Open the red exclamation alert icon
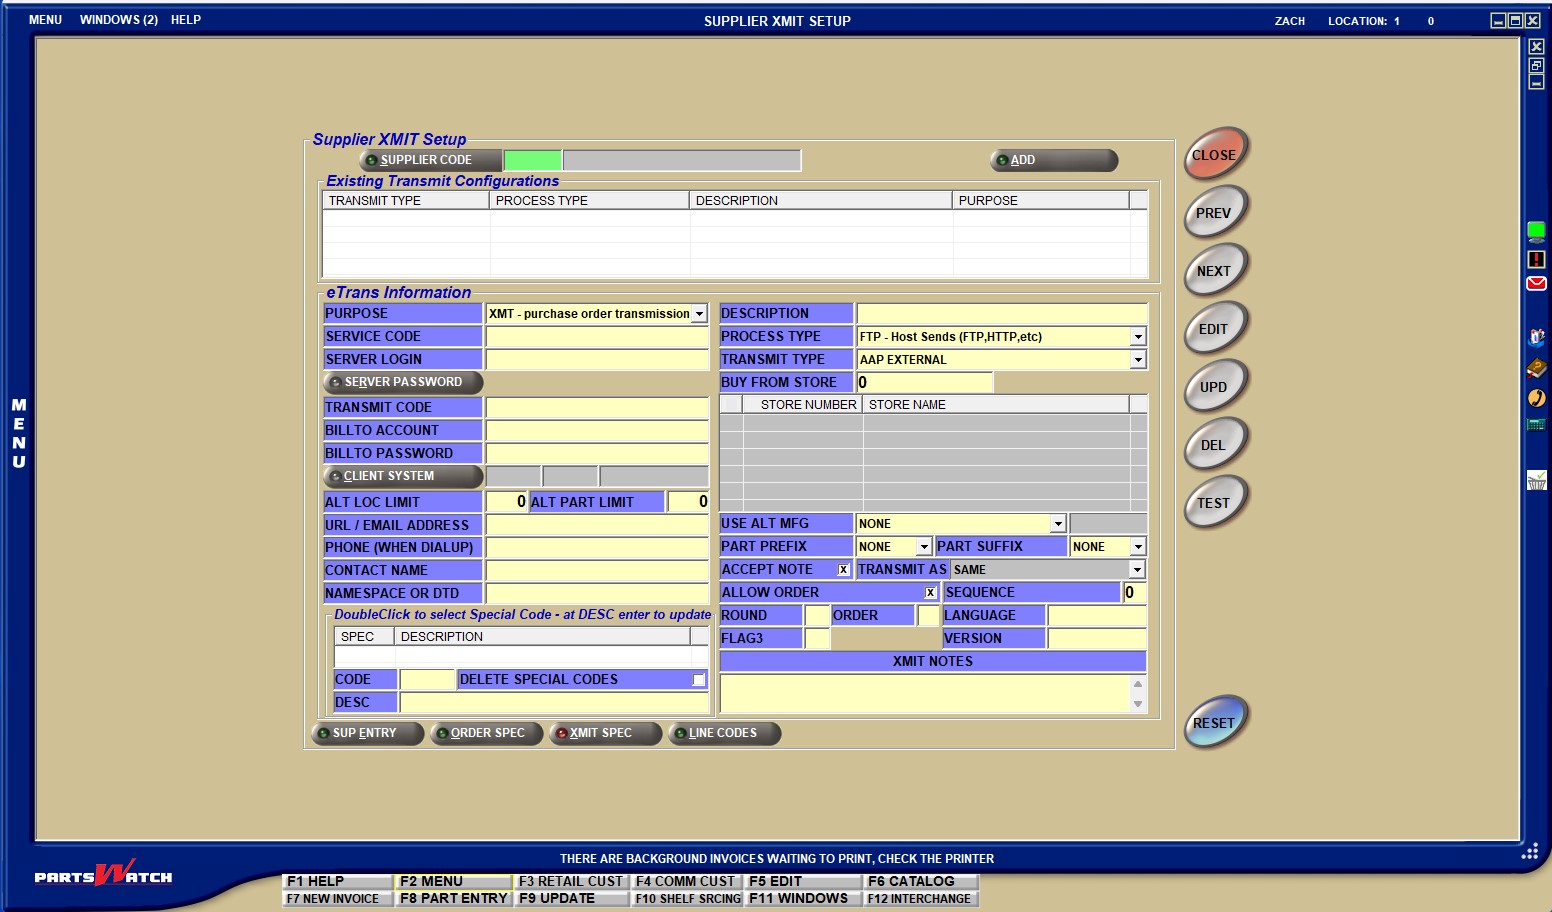Image resolution: width=1552 pixels, height=912 pixels. point(1536,259)
